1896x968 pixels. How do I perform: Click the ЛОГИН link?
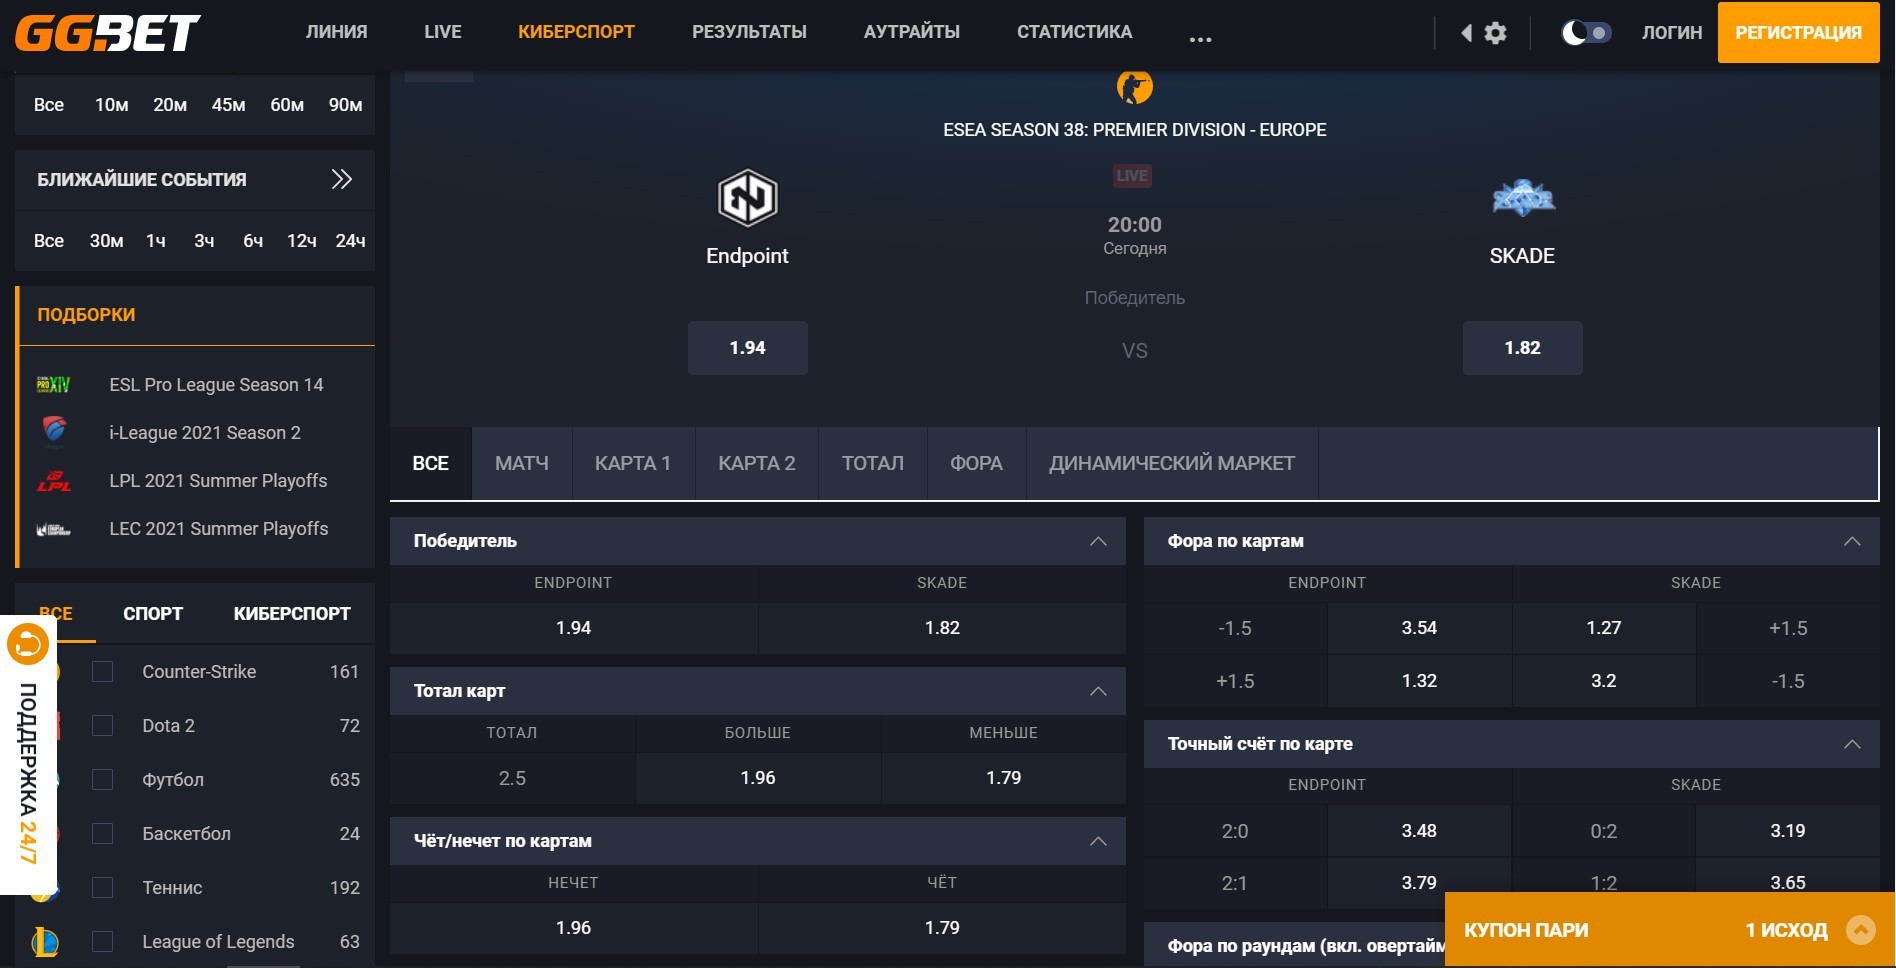pyautogui.click(x=1672, y=33)
